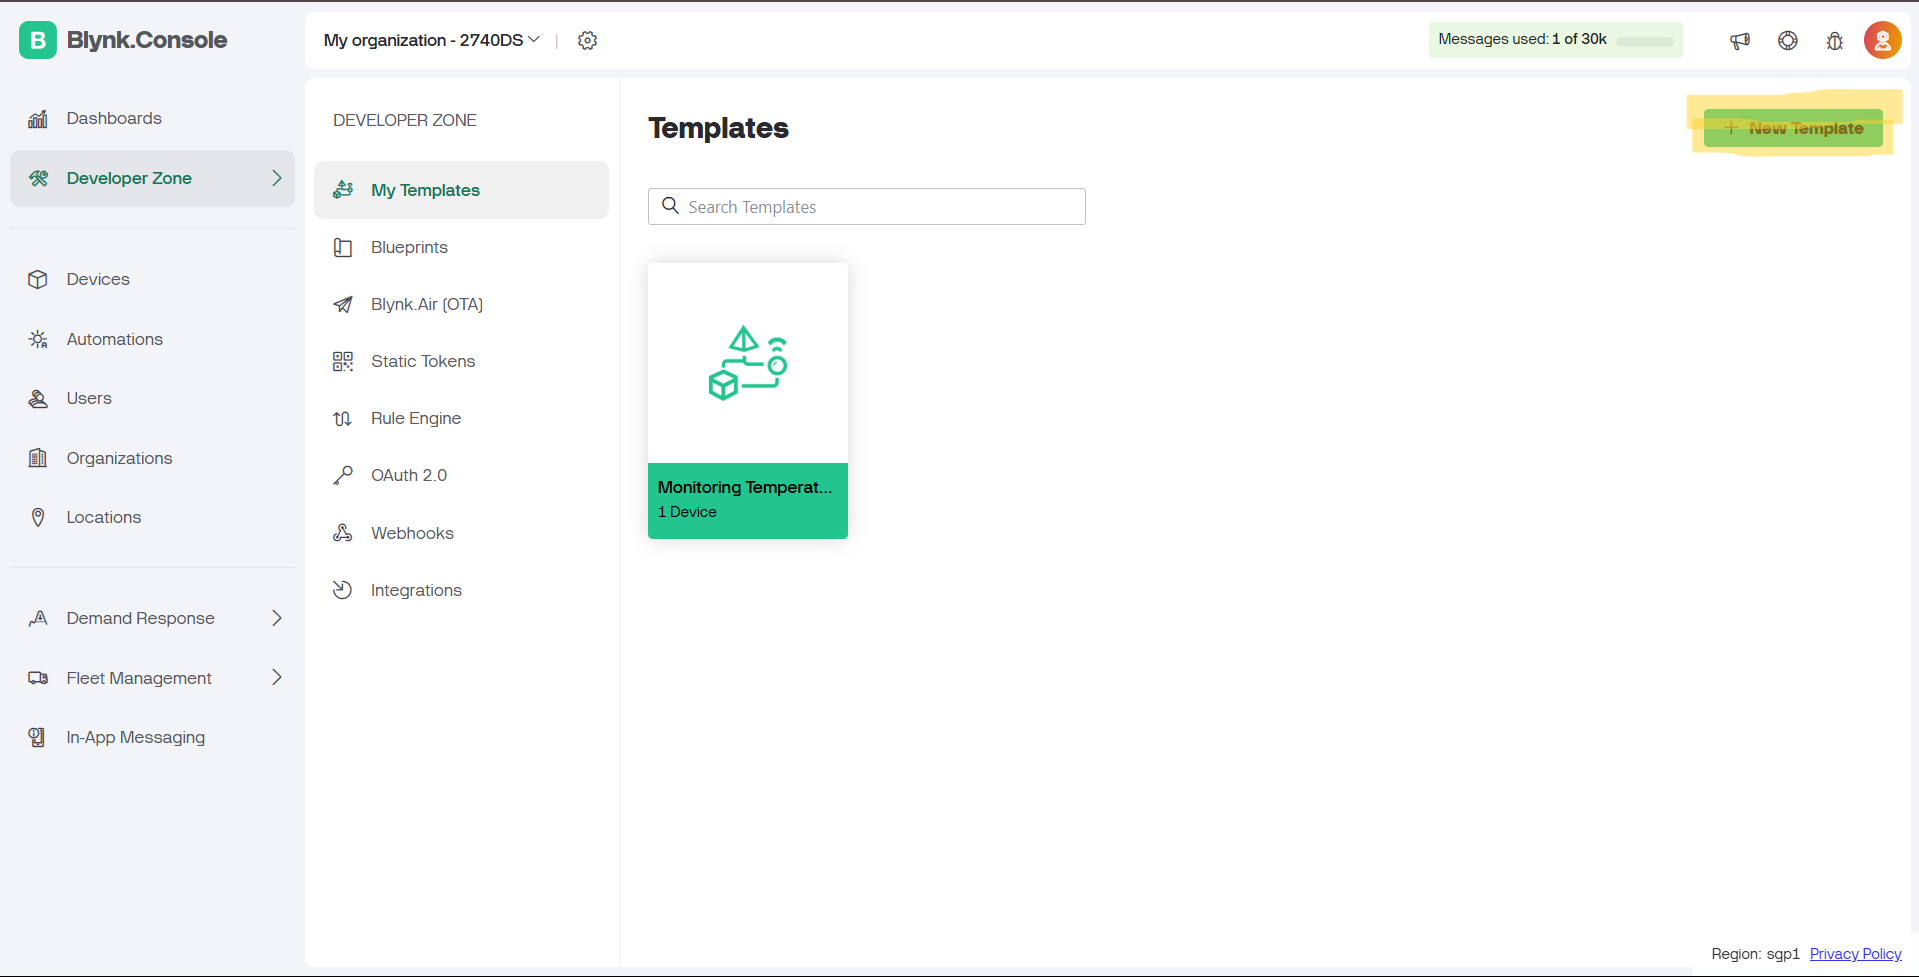This screenshot has height=977, width=1919.
Task: Click the Messages used progress bar
Action: coord(1645,42)
